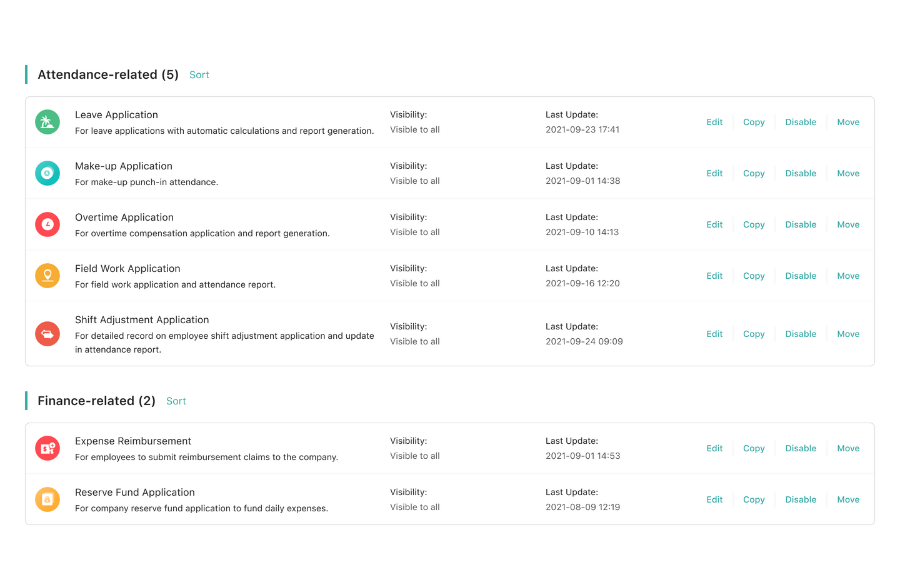Sort the Attendance-related group
The width and height of the screenshot is (900, 580).
[199, 75]
